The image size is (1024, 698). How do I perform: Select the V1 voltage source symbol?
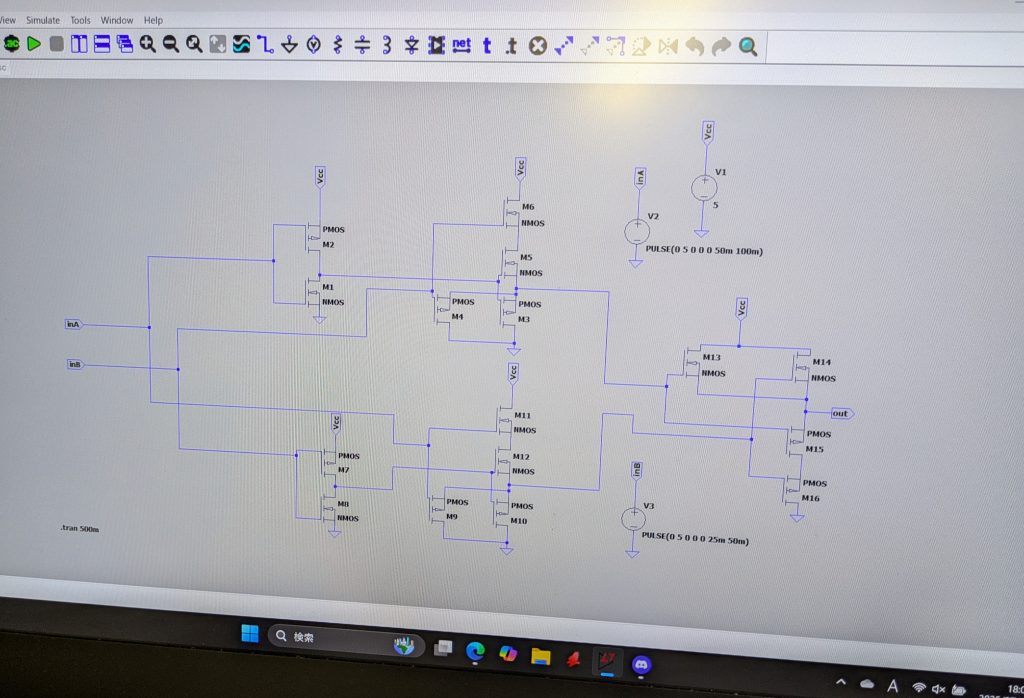point(704,188)
